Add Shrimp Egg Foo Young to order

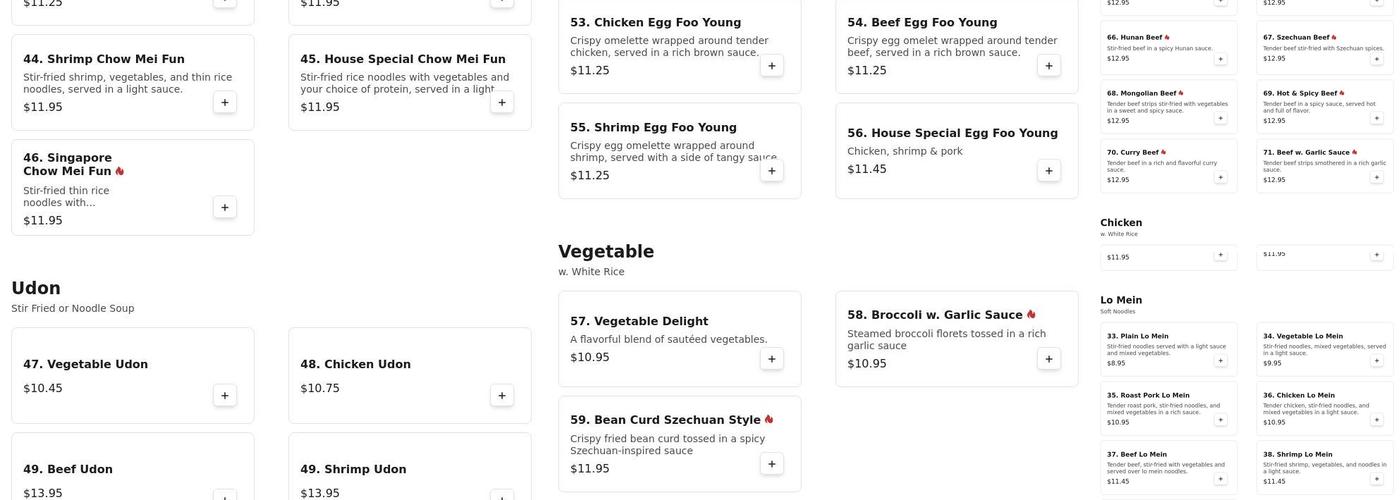tap(771, 171)
